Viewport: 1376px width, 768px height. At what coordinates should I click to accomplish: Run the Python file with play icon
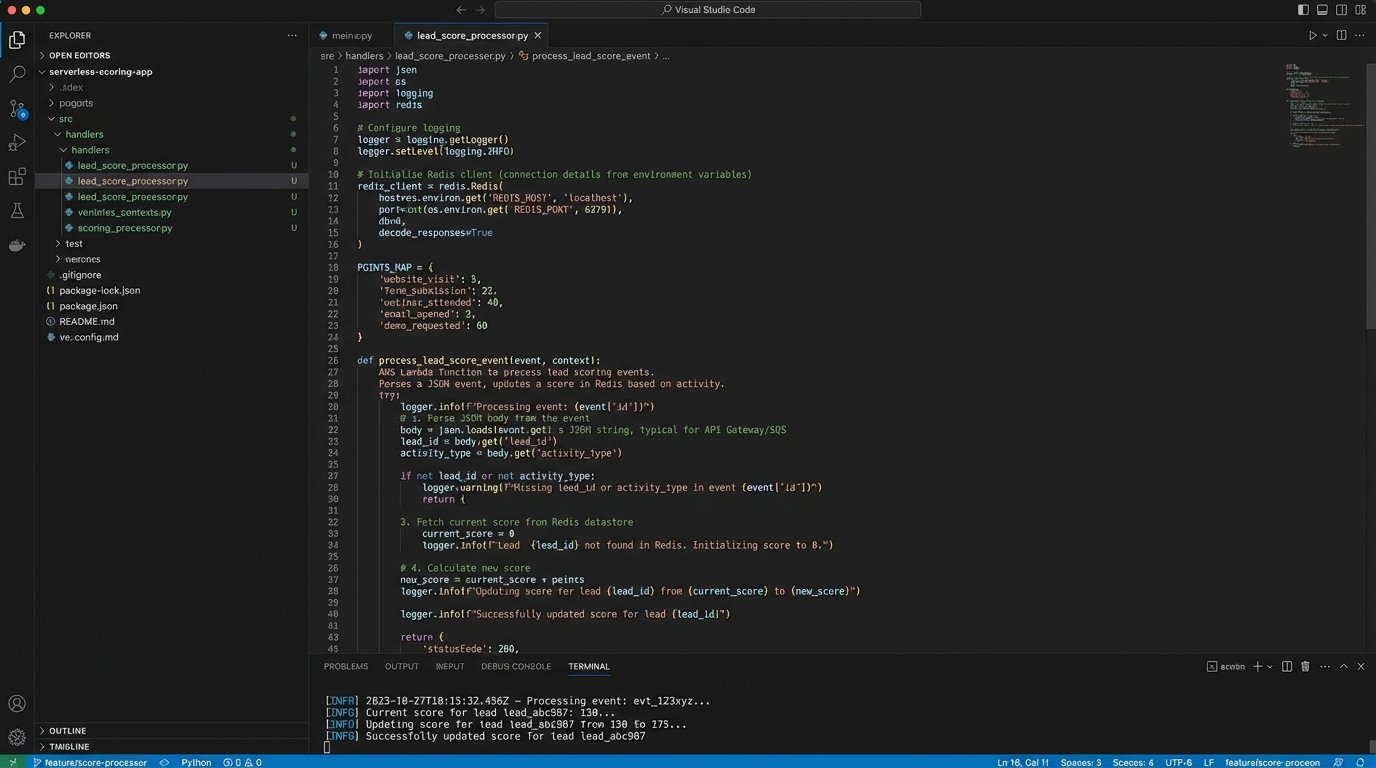click(x=1313, y=35)
